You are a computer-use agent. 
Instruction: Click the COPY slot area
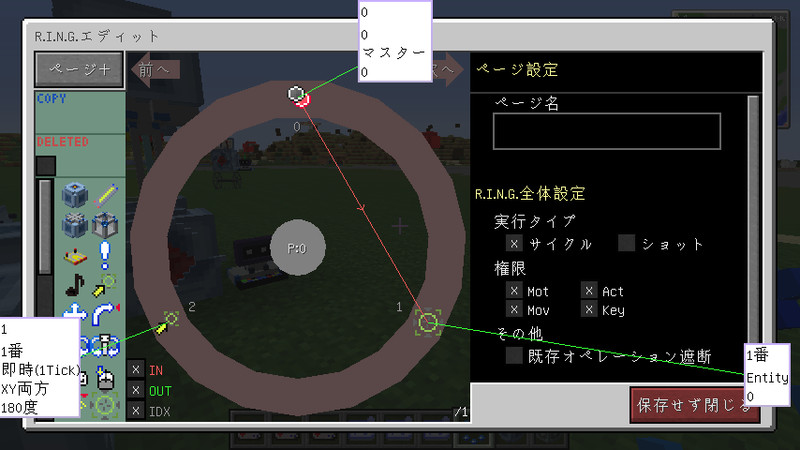pos(80,112)
